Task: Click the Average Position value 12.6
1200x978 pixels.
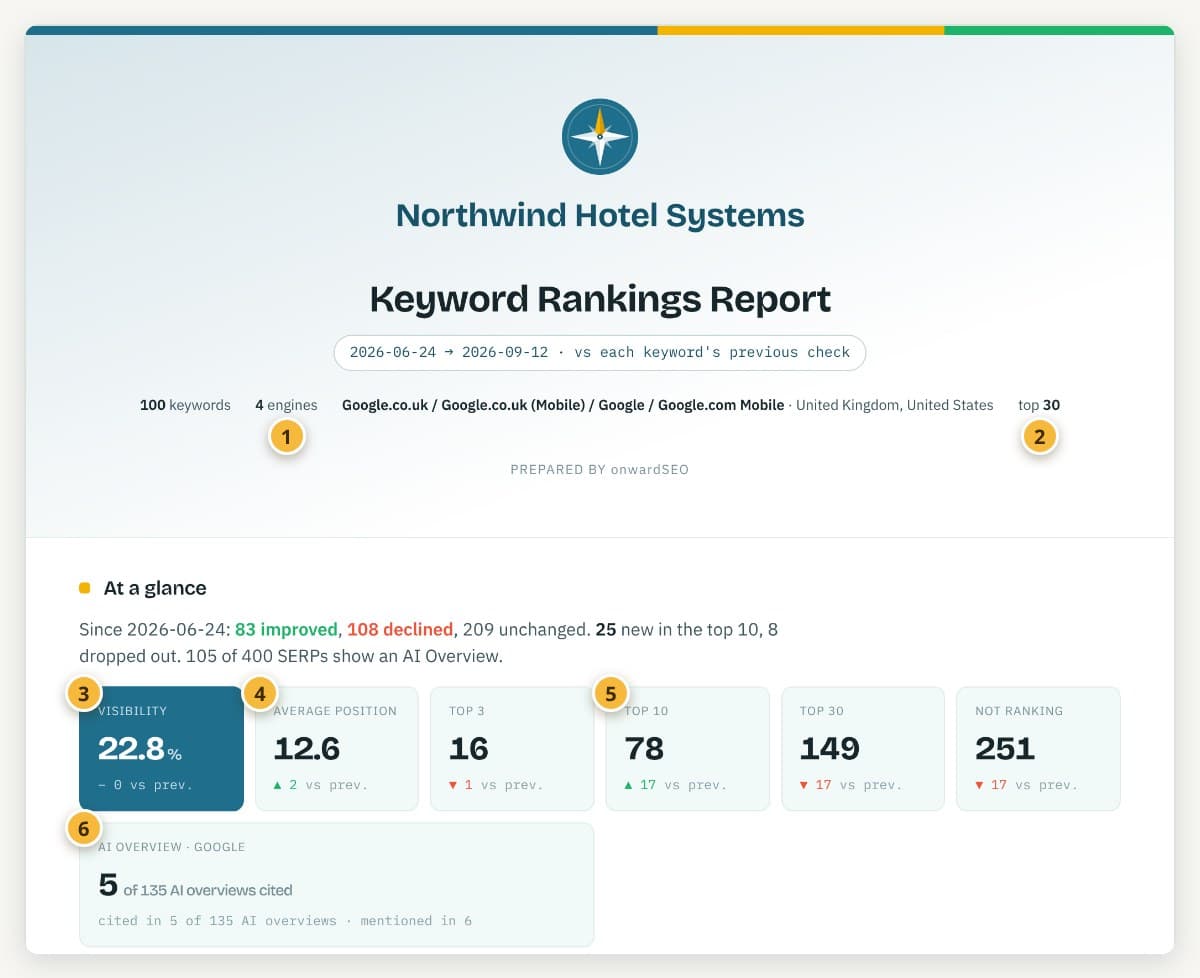Action: (x=306, y=748)
